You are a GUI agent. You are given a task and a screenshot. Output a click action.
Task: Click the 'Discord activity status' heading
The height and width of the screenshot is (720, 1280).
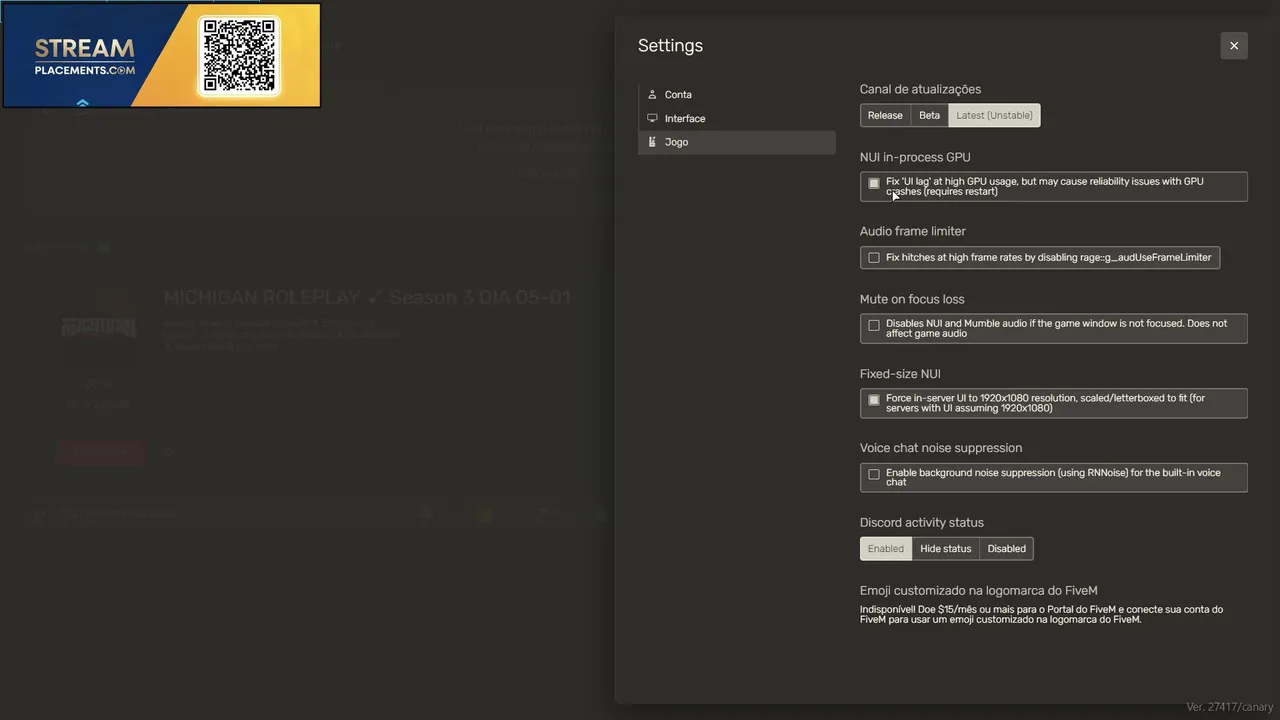tap(922, 523)
